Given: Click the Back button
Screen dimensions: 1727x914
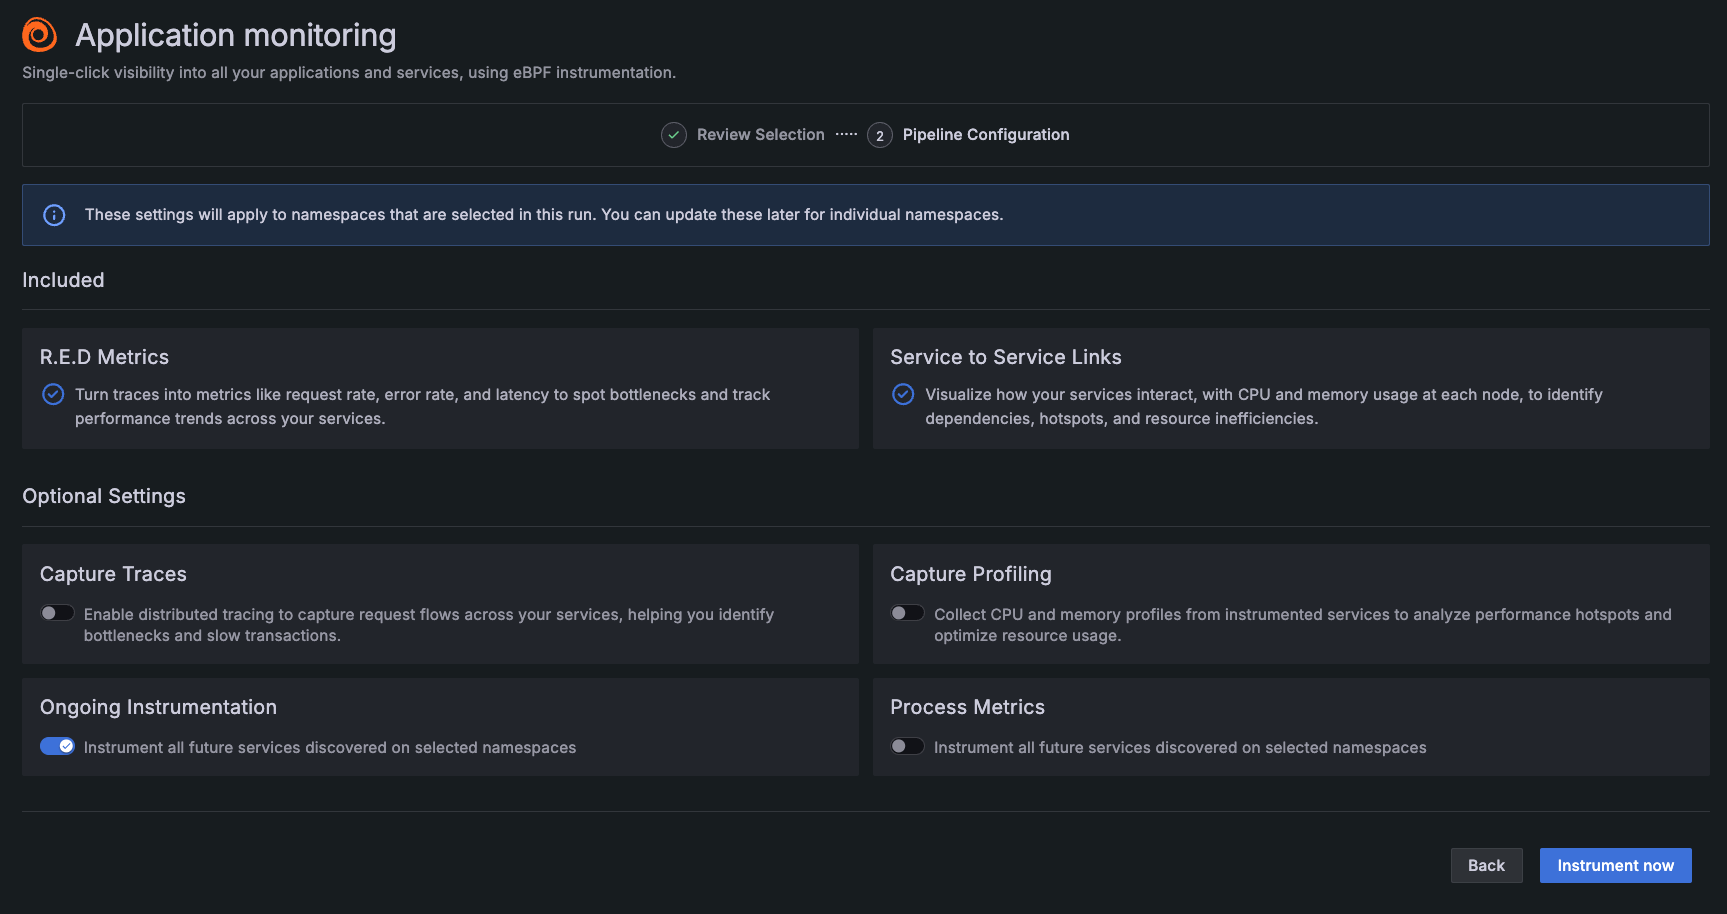Looking at the screenshot, I should [x=1486, y=865].
